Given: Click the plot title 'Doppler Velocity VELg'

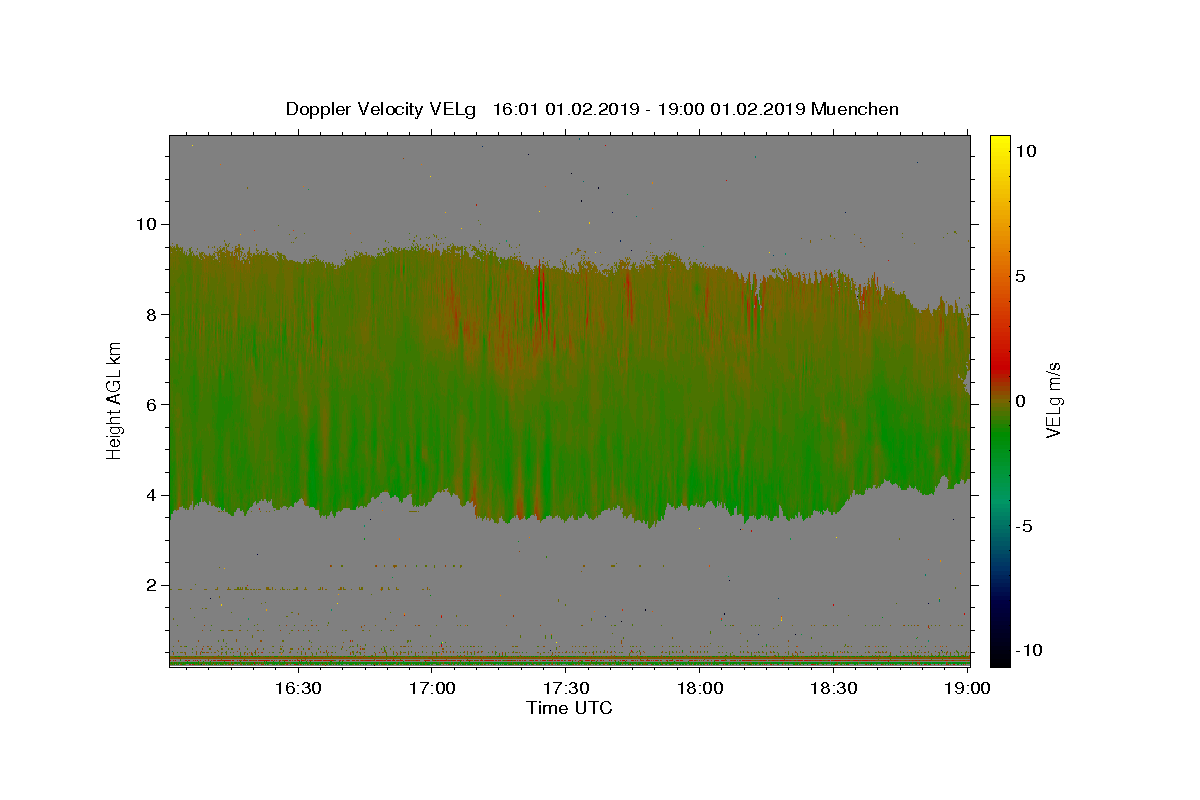Looking at the screenshot, I should click(381, 109).
